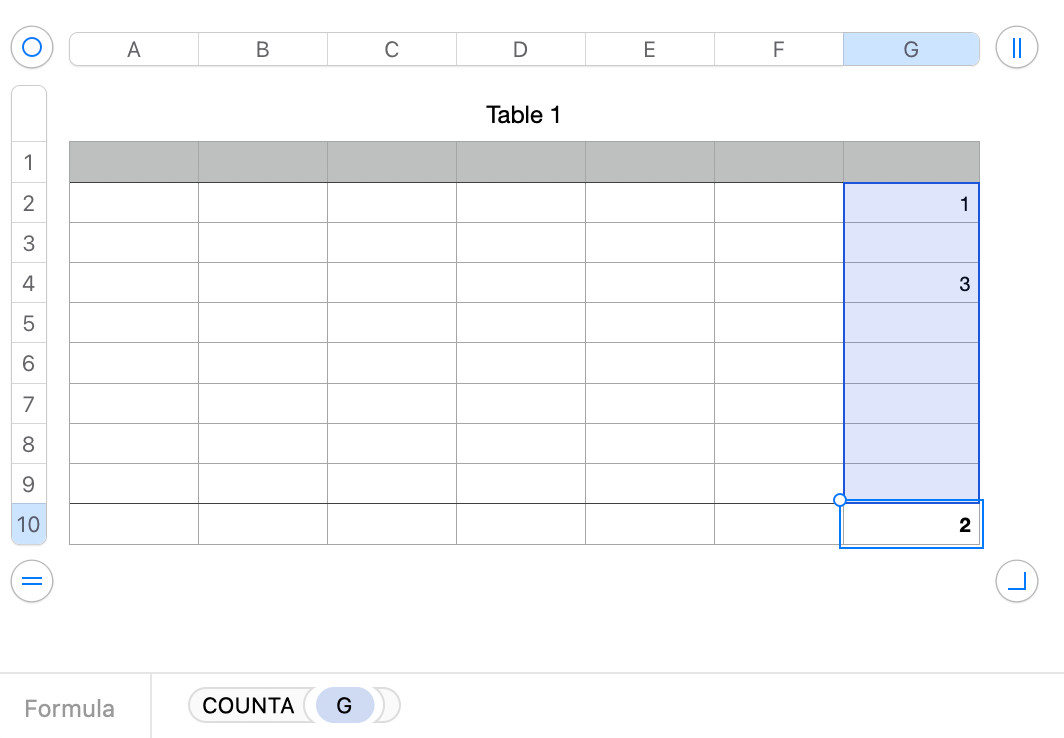Select the G range token in the formula
This screenshot has width=1064, height=738.
point(344,705)
